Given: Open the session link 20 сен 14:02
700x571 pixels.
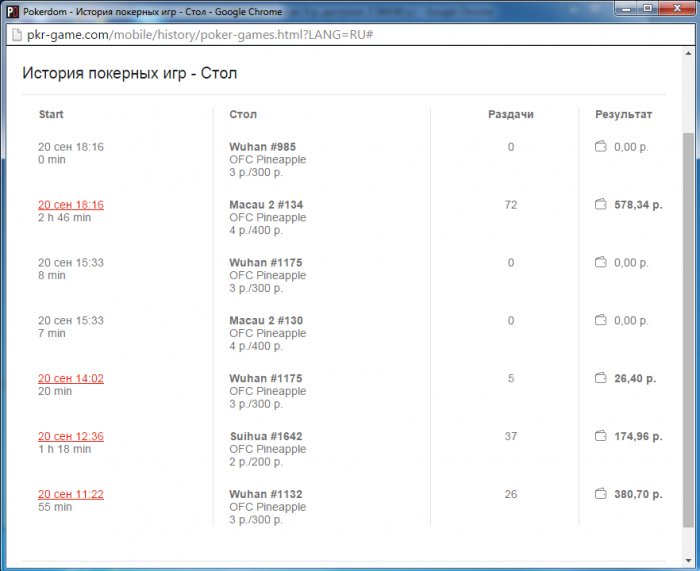Looking at the screenshot, I should pos(71,379).
